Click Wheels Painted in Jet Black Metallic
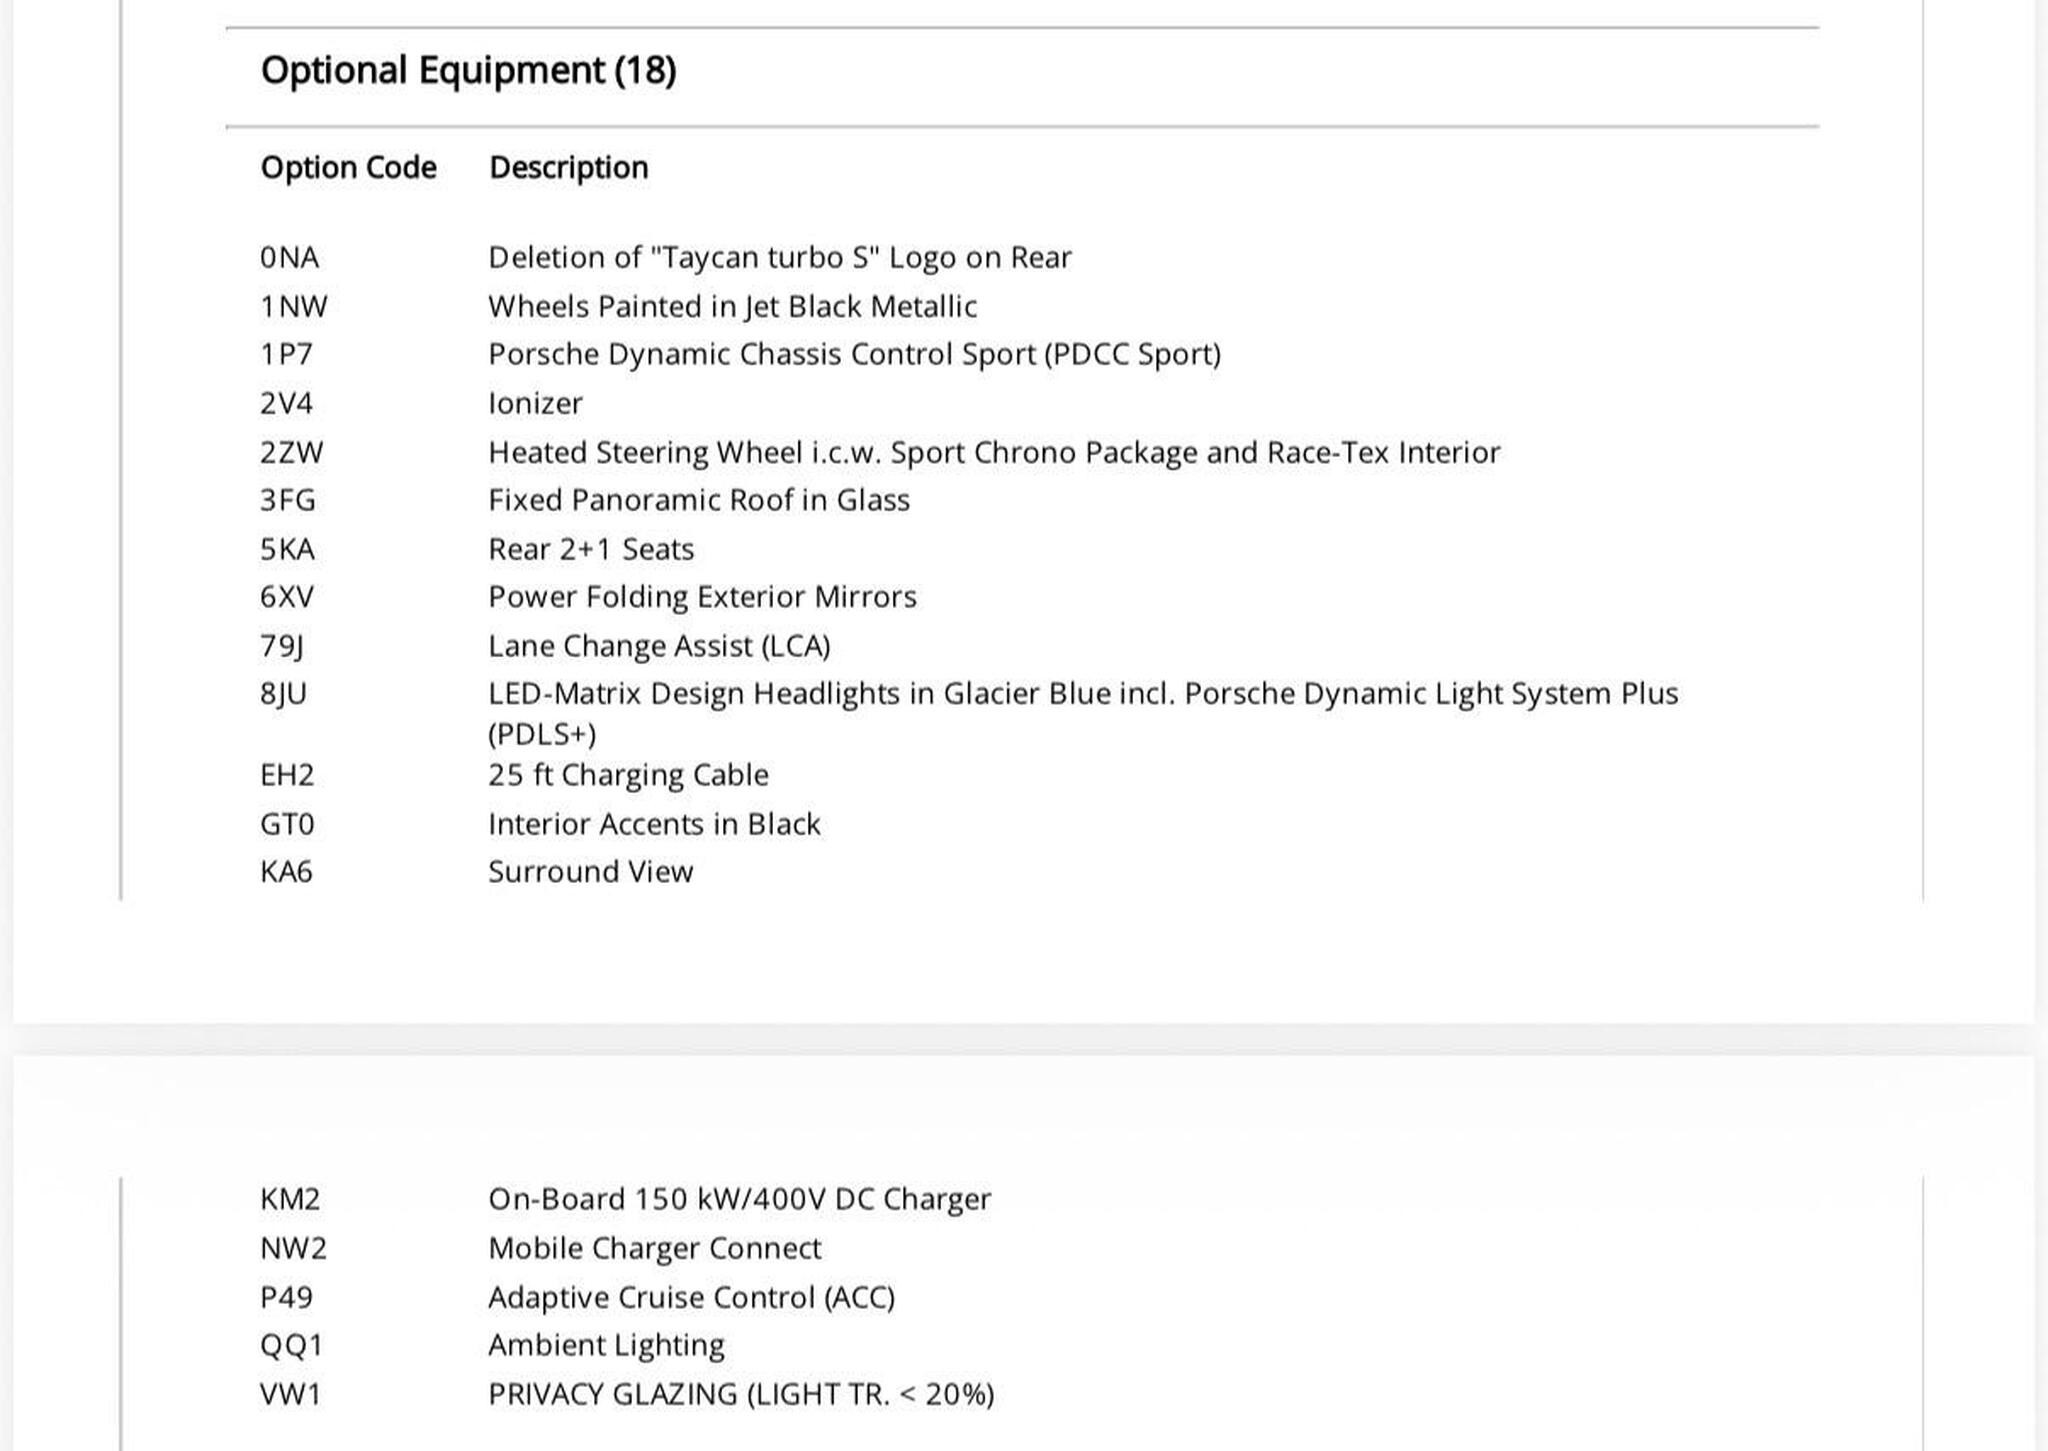This screenshot has height=1451, width=2048. coord(732,307)
